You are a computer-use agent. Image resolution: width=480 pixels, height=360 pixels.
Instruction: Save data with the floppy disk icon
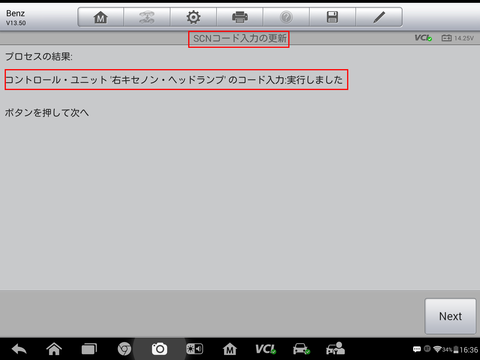tap(332, 17)
